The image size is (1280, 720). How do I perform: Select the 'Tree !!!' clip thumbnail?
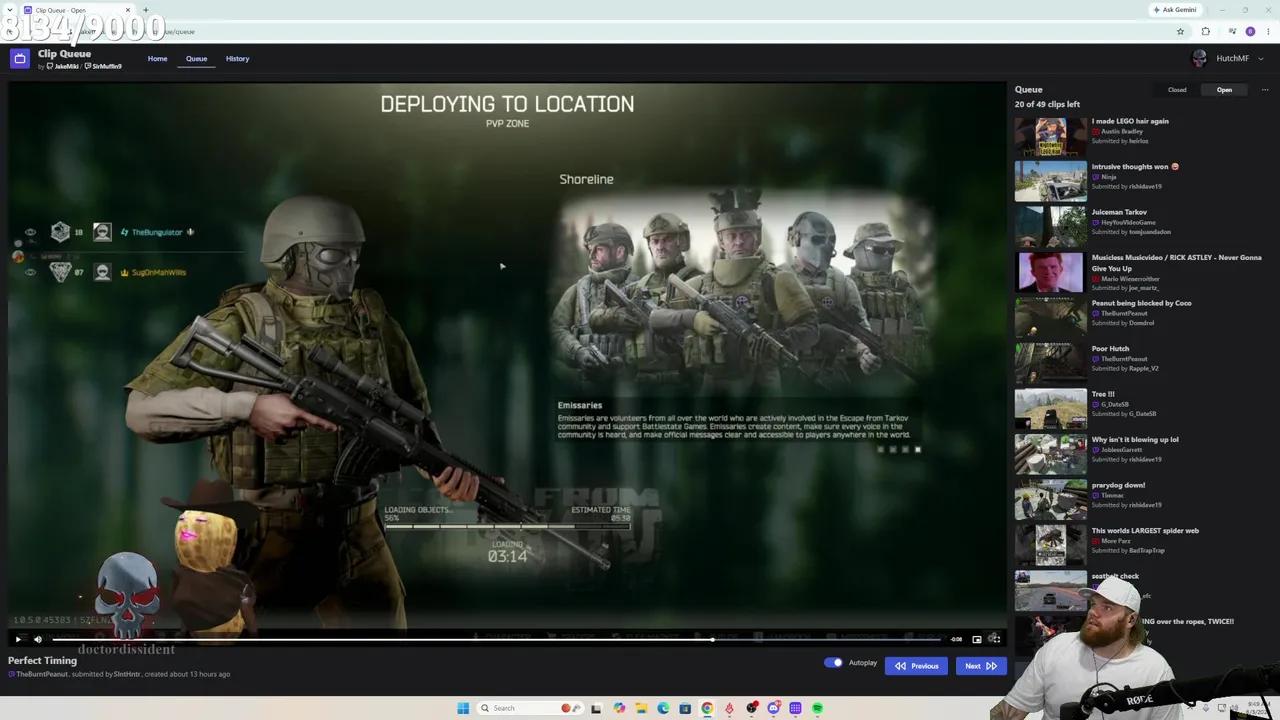coord(1050,409)
